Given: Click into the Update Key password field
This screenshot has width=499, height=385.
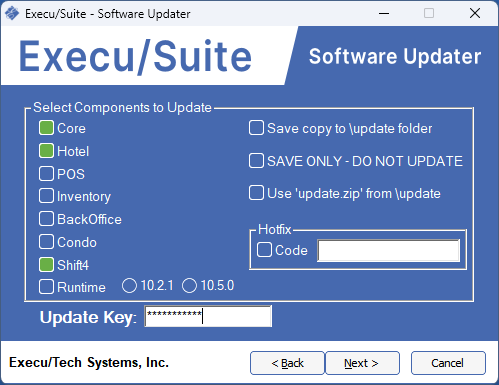Looking at the screenshot, I should point(208,316).
